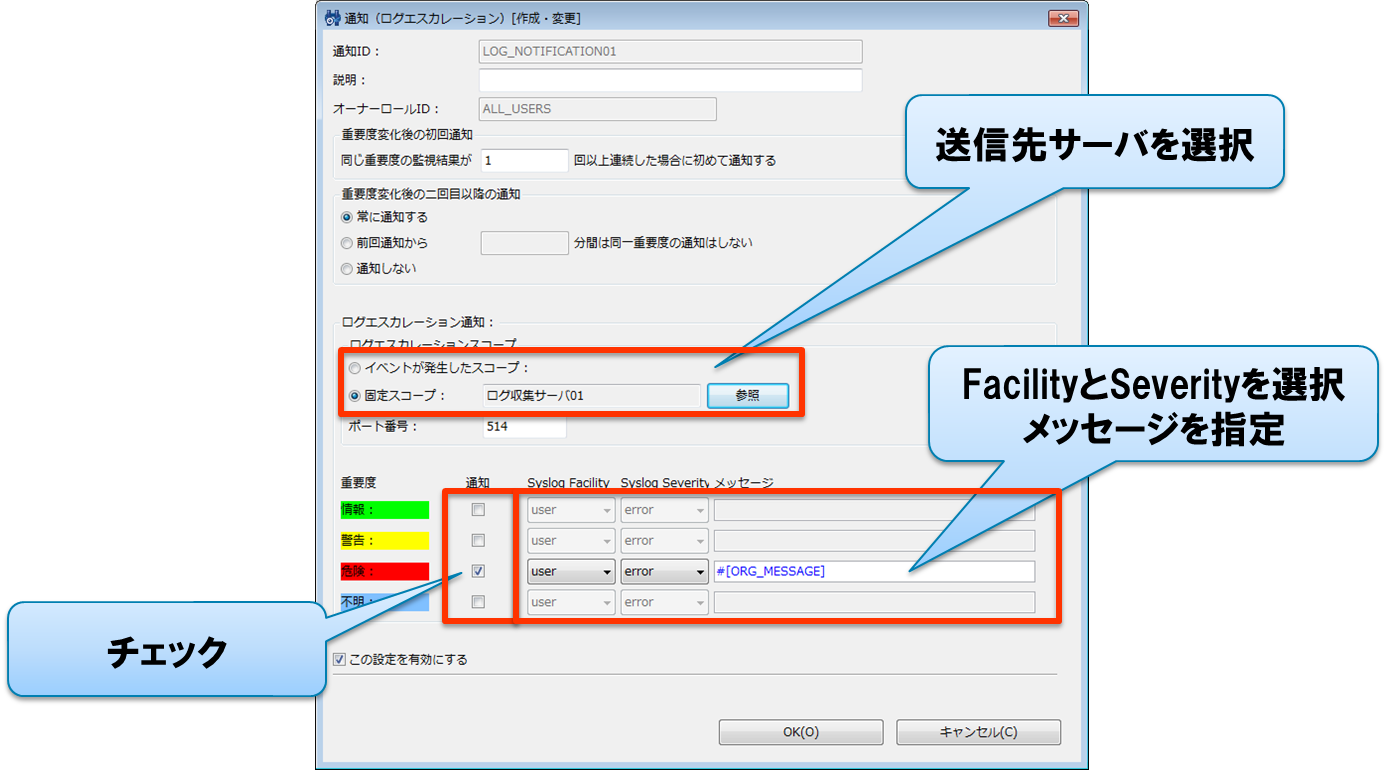Open Syslog Severity dropdown in 警告 row
Screen dimensions: 1386x770
pyautogui.click(x=664, y=541)
